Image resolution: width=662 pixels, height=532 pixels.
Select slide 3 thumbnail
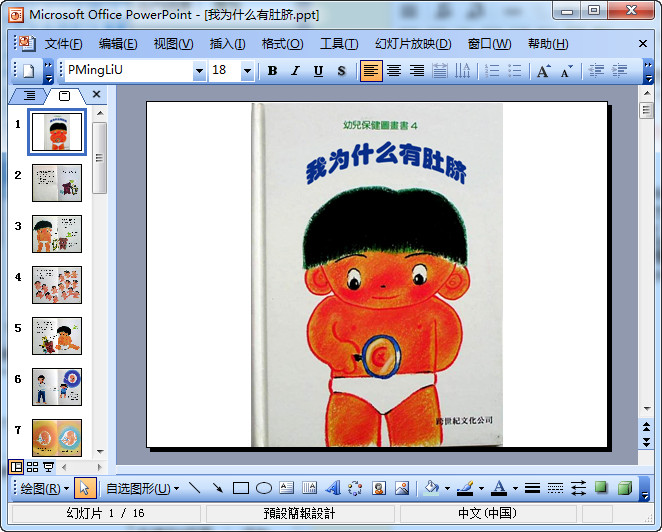point(57,234)
